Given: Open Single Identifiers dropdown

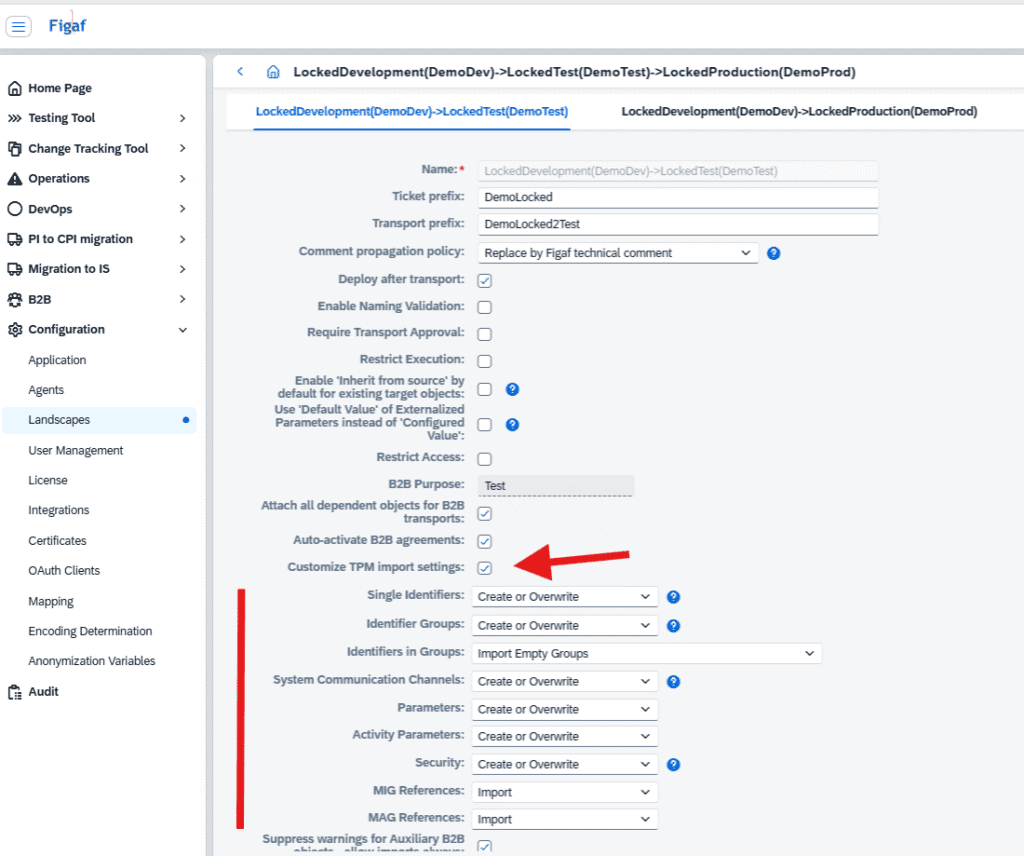Looking at the screenshot, I should point(564,597).
